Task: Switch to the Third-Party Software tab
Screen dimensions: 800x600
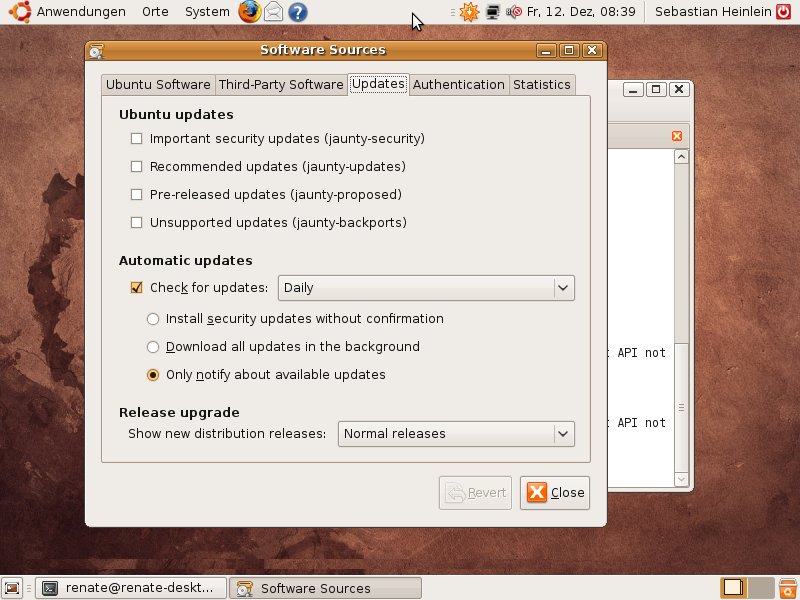Action: click(x=281, y=85)
